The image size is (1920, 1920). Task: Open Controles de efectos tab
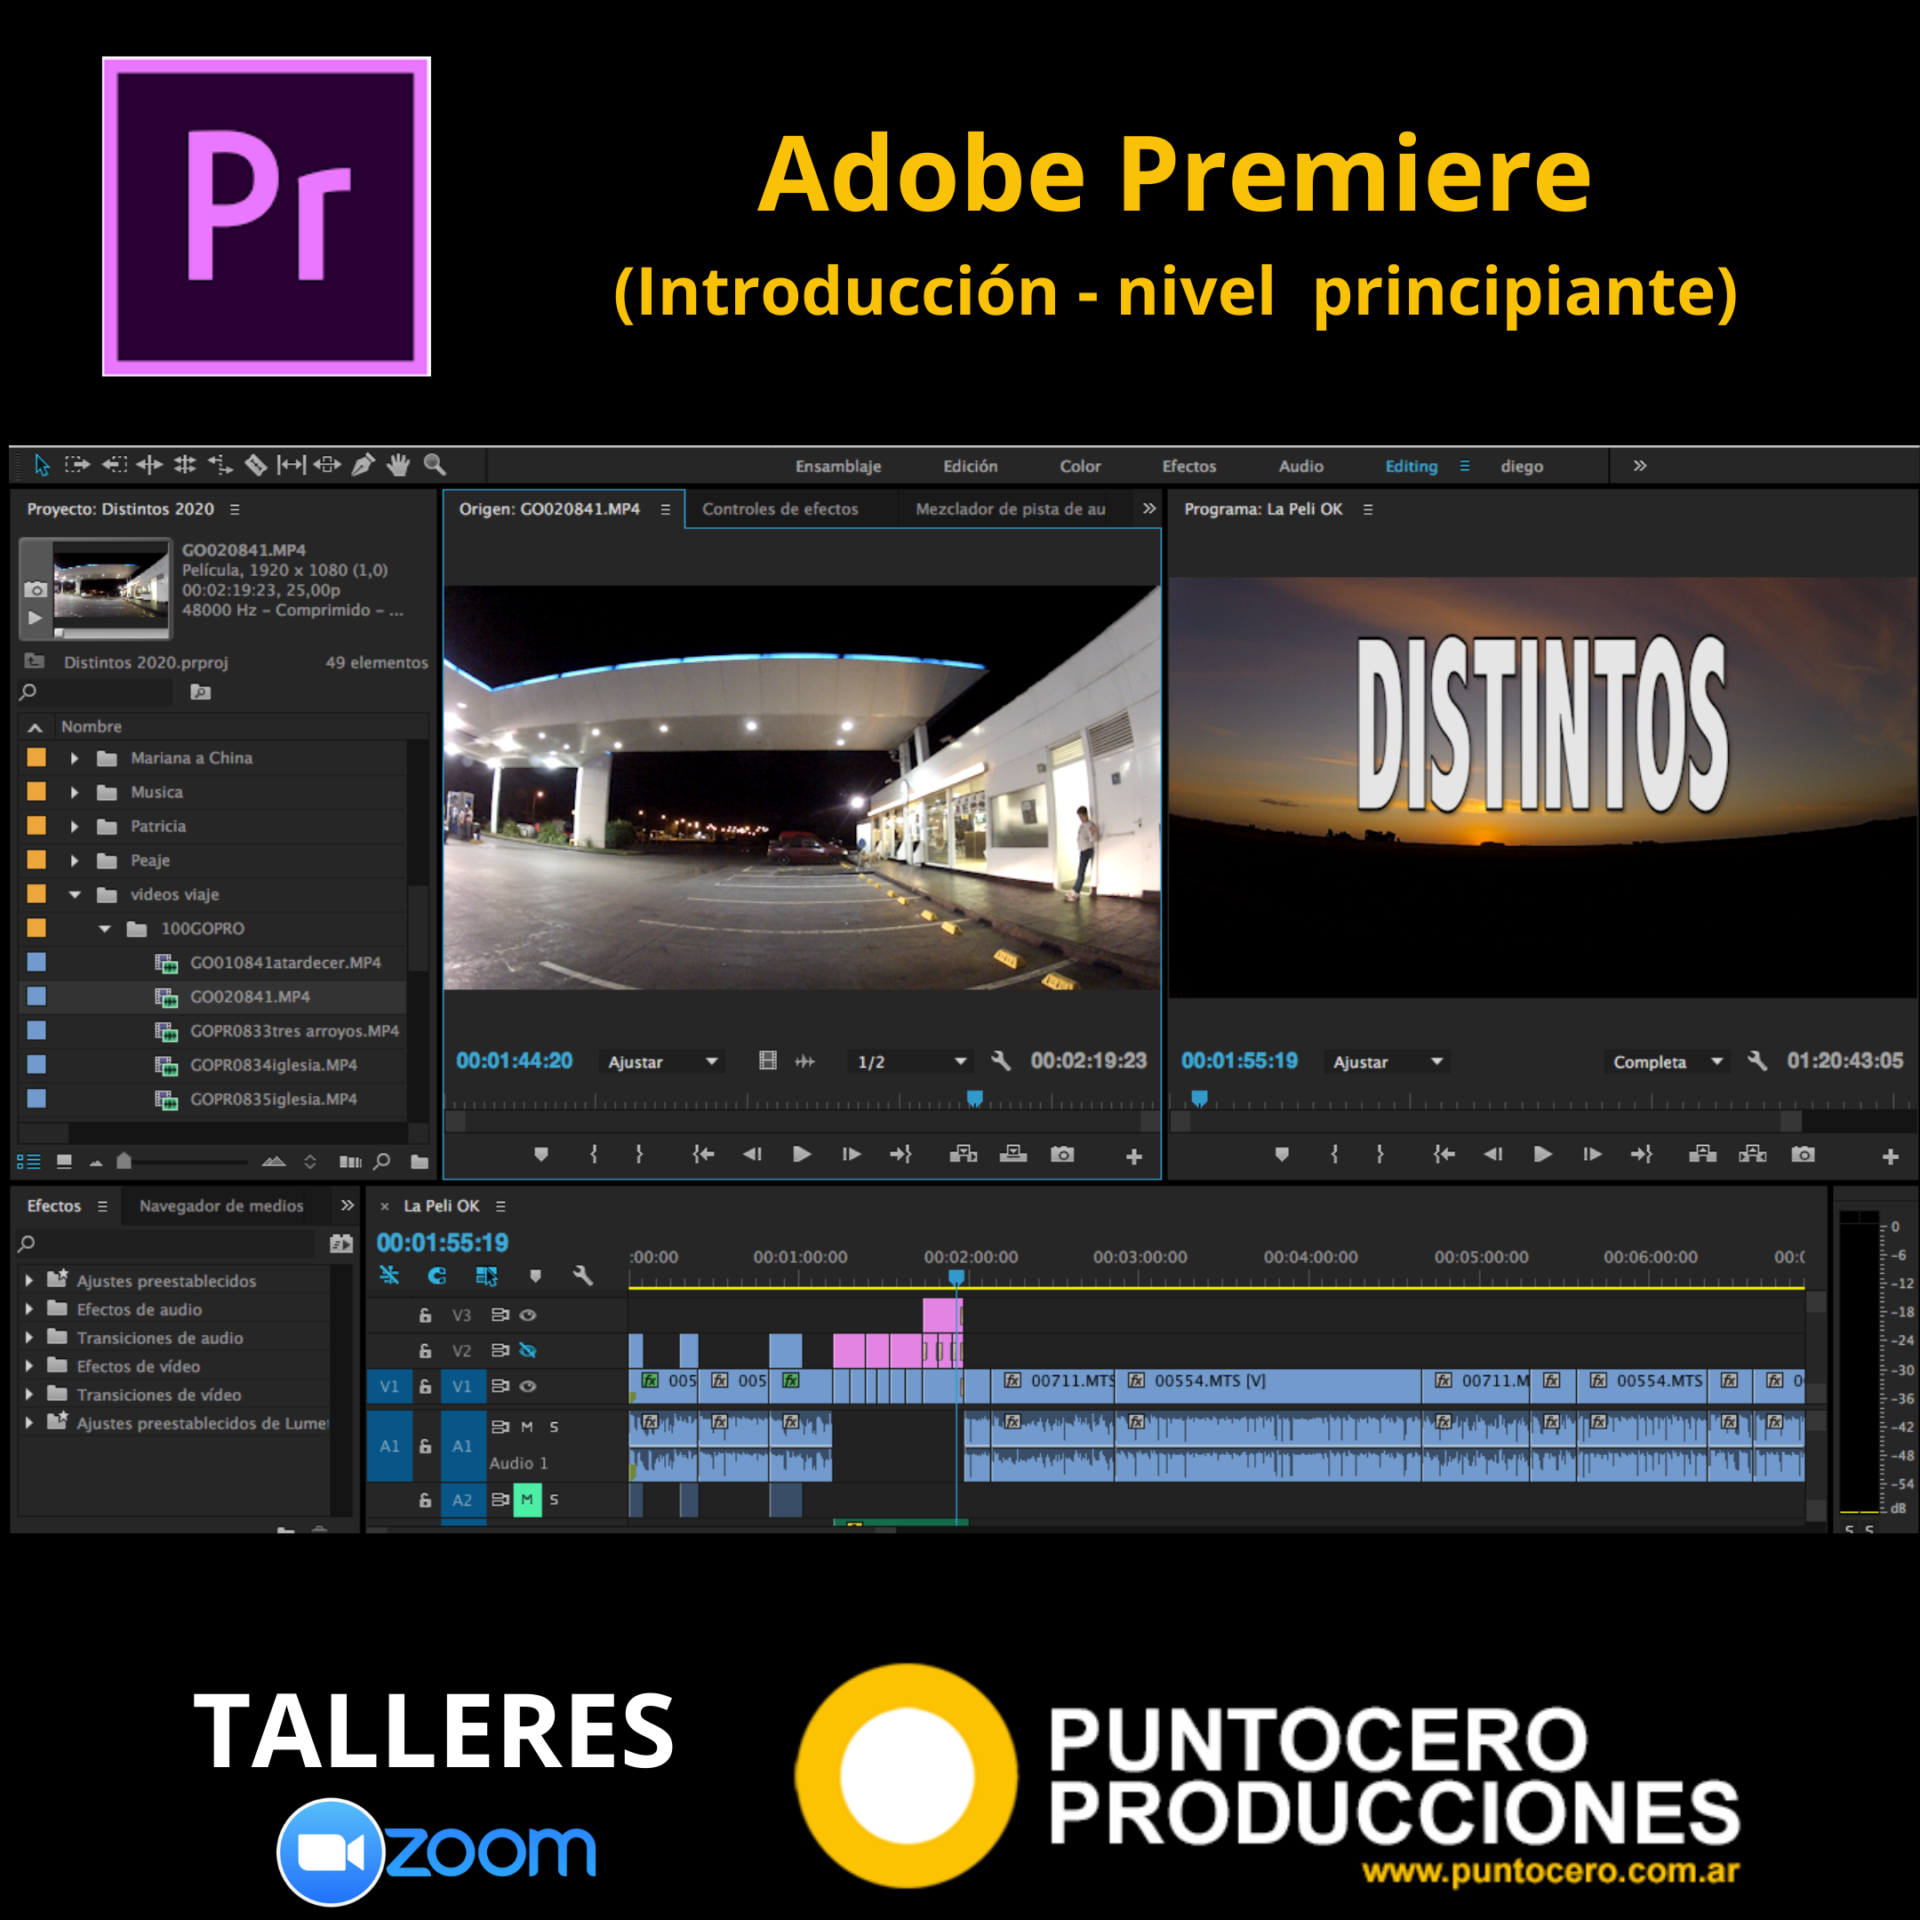point(780,509)
